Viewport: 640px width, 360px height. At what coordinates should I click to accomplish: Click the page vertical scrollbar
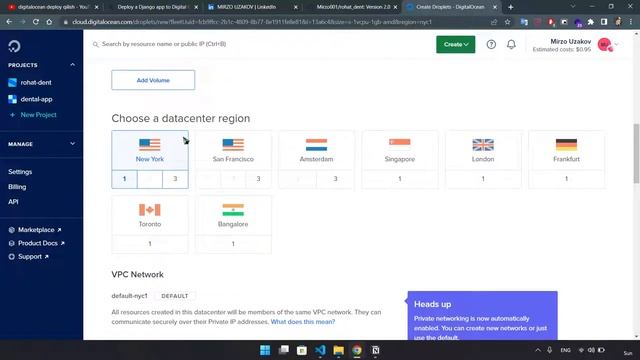click(636, 153)
